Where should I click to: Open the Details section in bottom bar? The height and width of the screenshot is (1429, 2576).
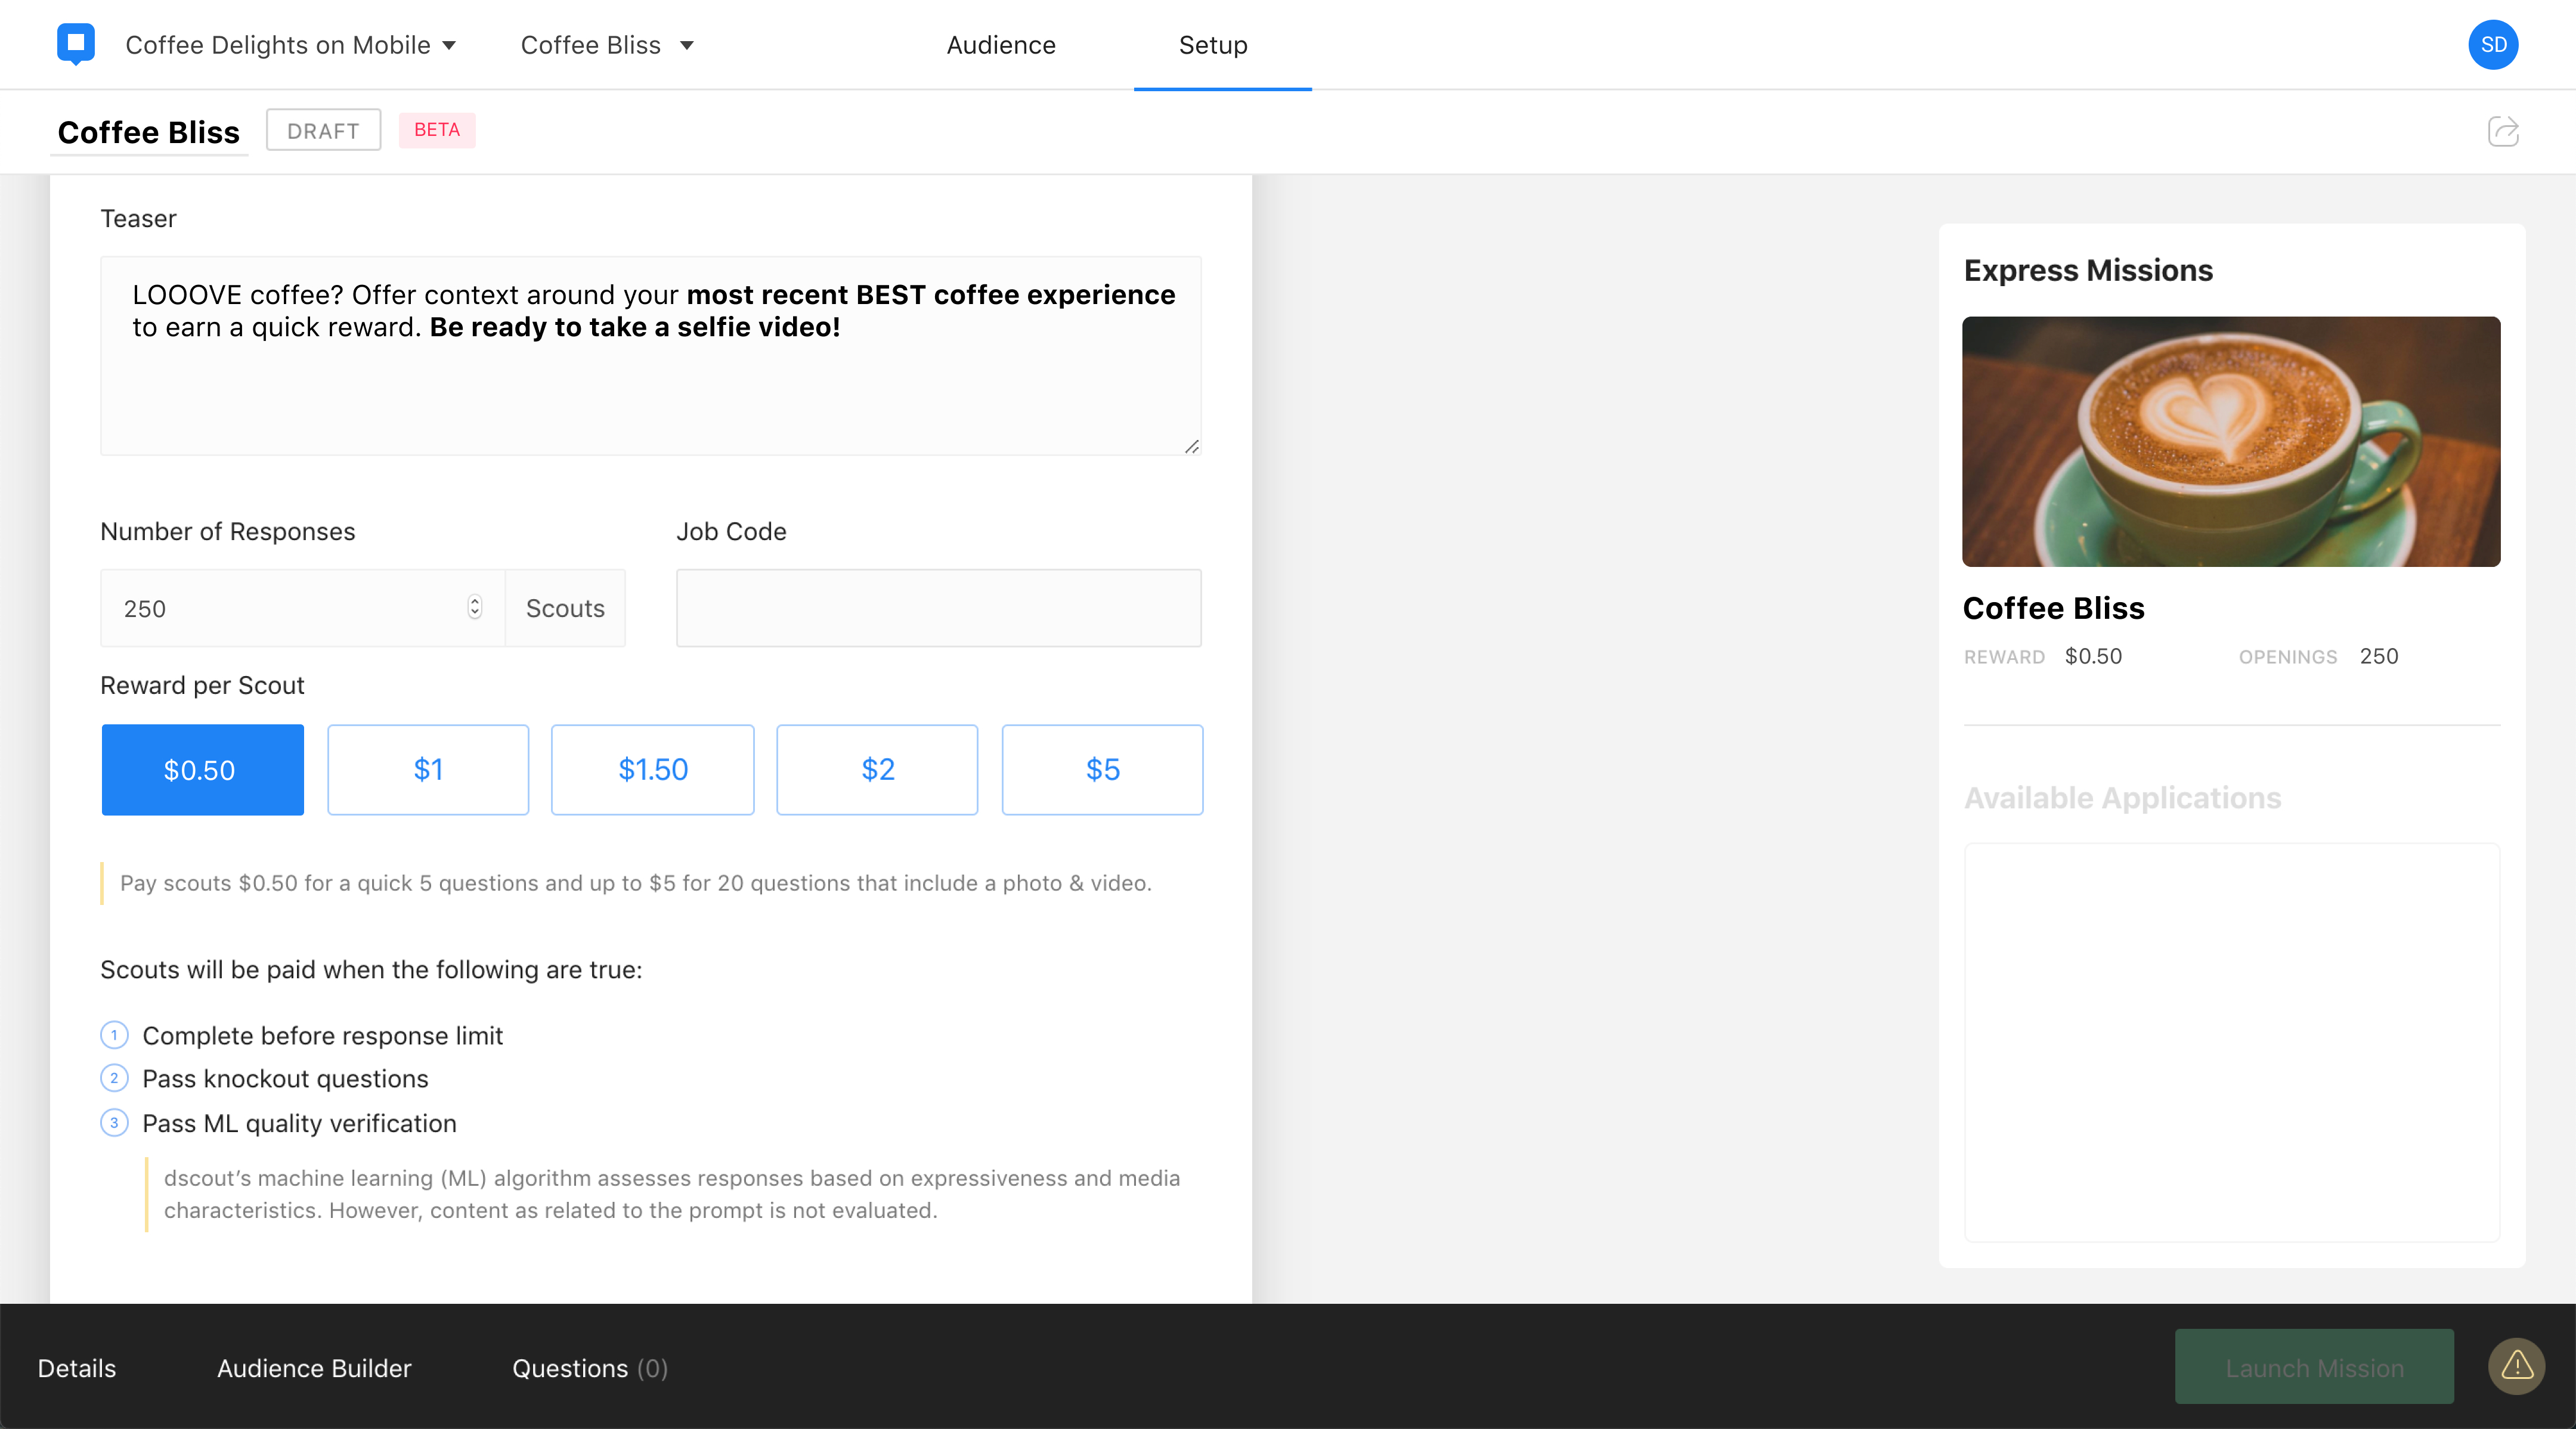point(77,1368)
